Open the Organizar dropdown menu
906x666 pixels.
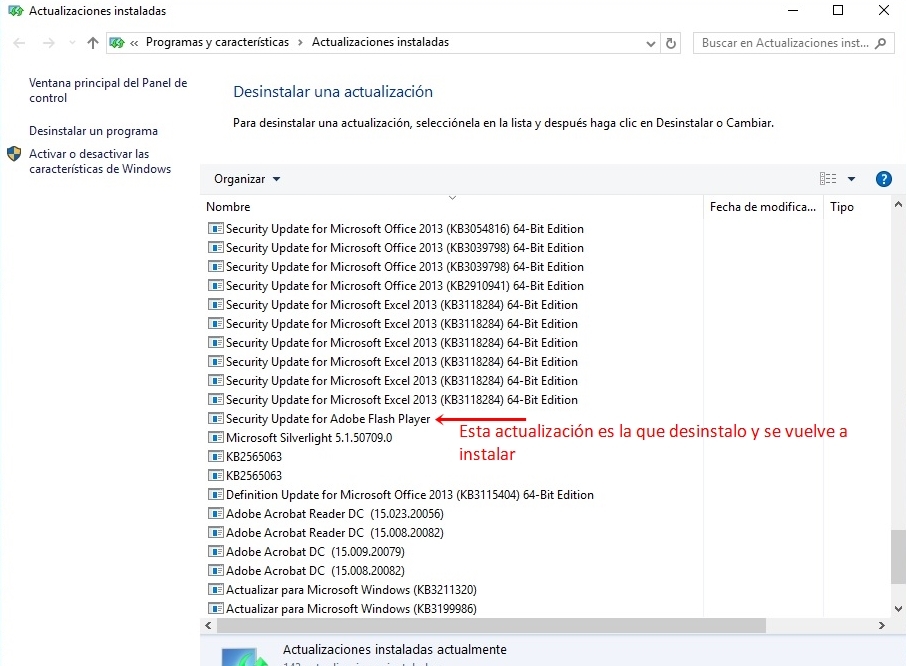click(247, 179)
